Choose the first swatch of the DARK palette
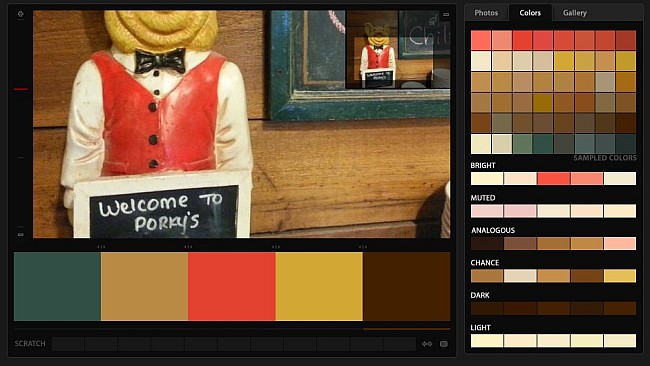The width and height of the screenshot is (650, 366). tap(487, 308)
